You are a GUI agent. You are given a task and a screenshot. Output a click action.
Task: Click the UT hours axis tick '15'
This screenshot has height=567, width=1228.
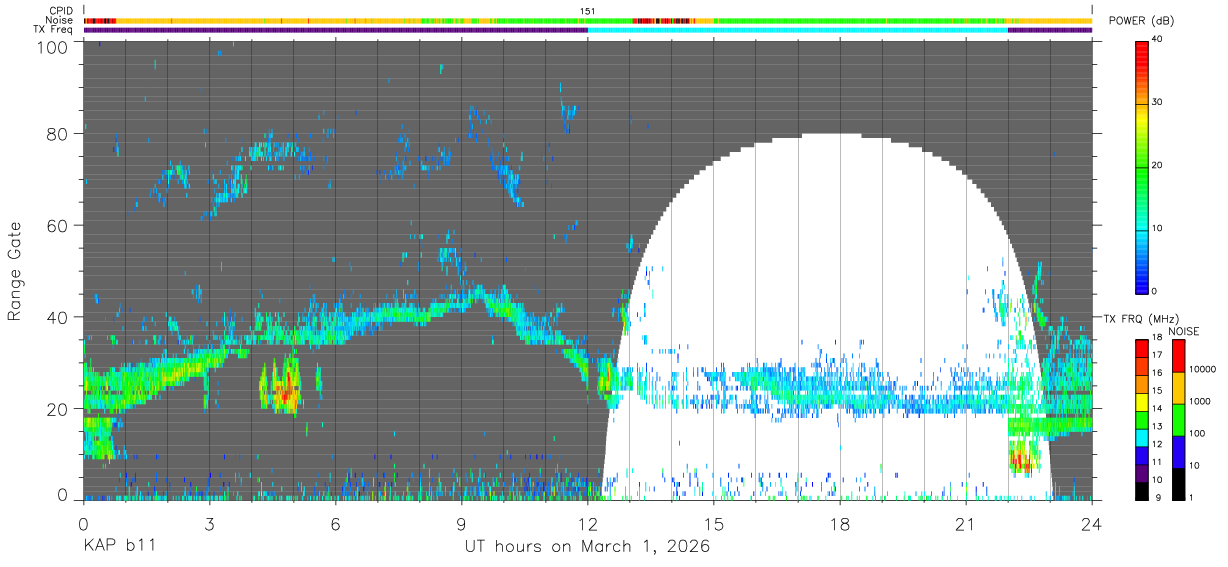713,524
